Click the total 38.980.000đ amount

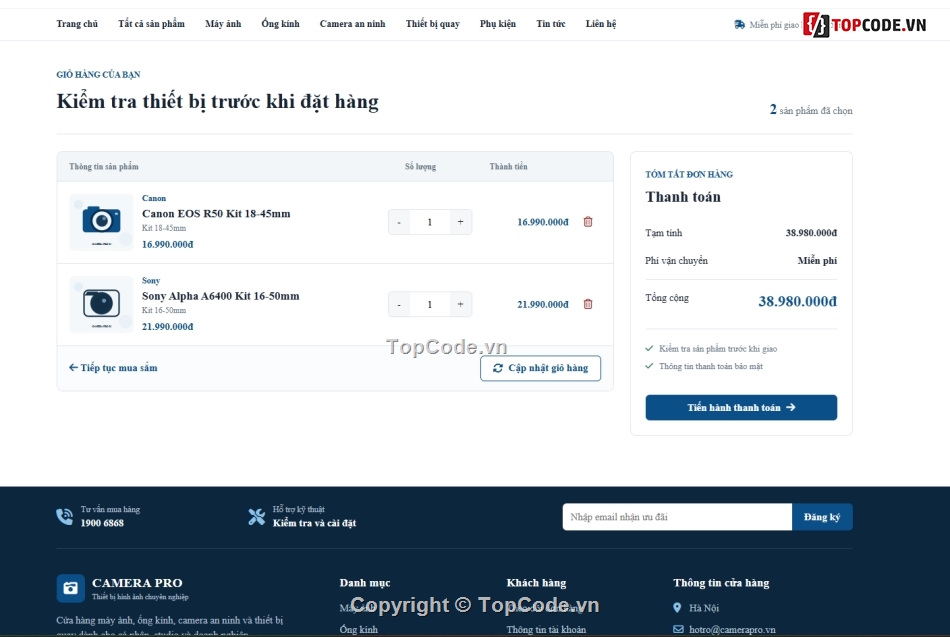point(797,301)
